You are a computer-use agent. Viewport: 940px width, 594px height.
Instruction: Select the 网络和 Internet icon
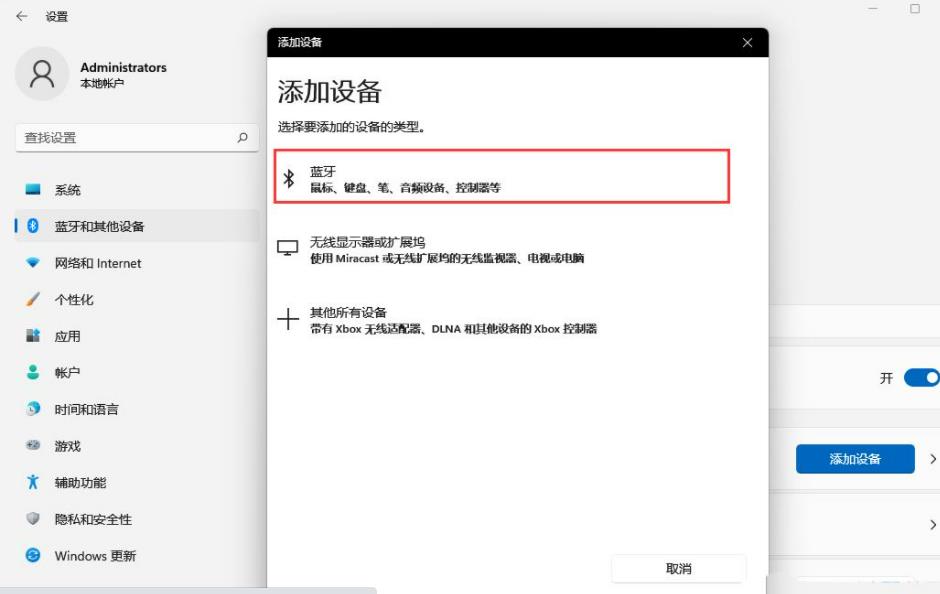pyautogui.click(x=34, y=262)
